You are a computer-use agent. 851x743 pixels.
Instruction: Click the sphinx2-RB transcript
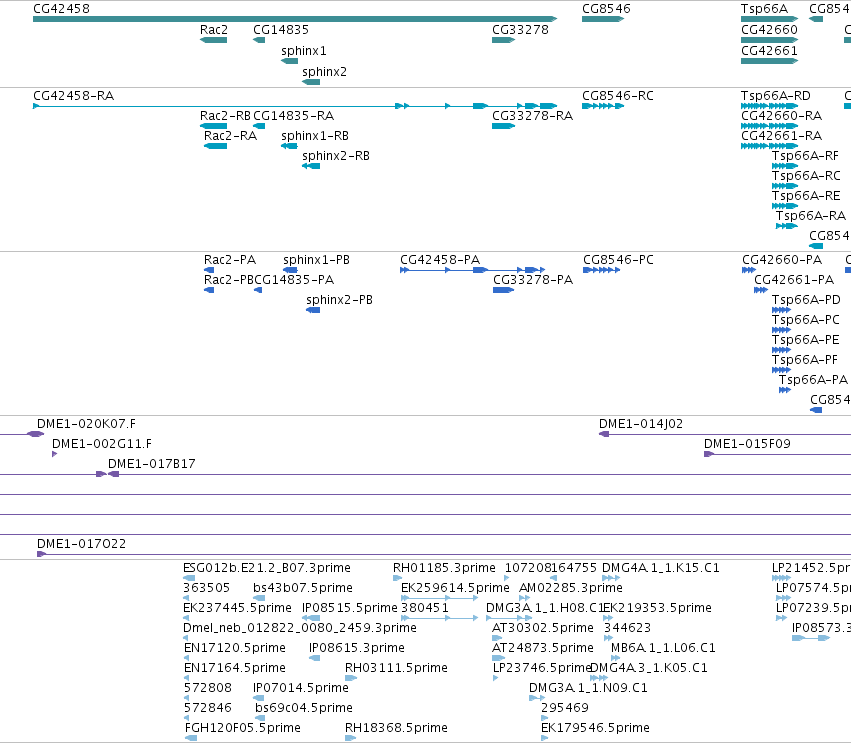[311, 166]
